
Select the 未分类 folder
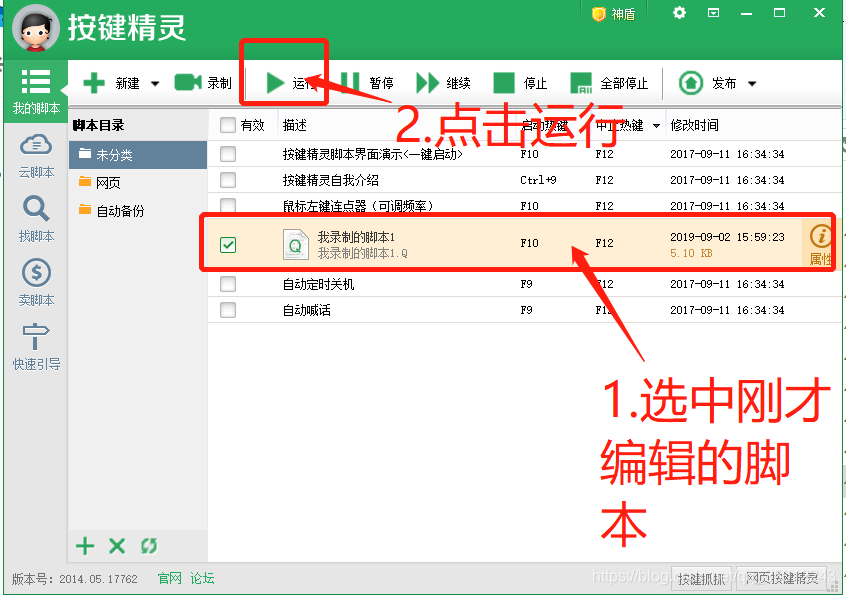click(138, 155)
